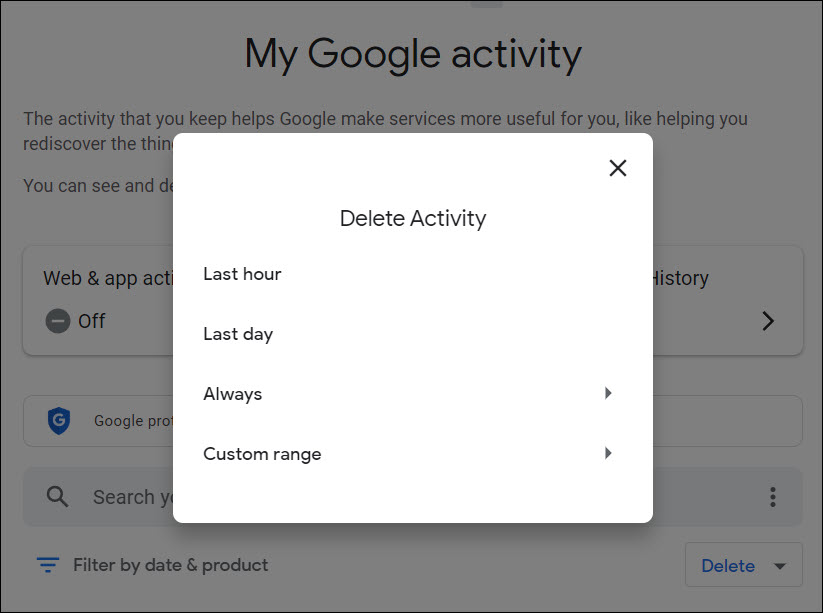Screen dimensions: 823x613
Task: Click the chevron on the History card
Action: (767, 321)
